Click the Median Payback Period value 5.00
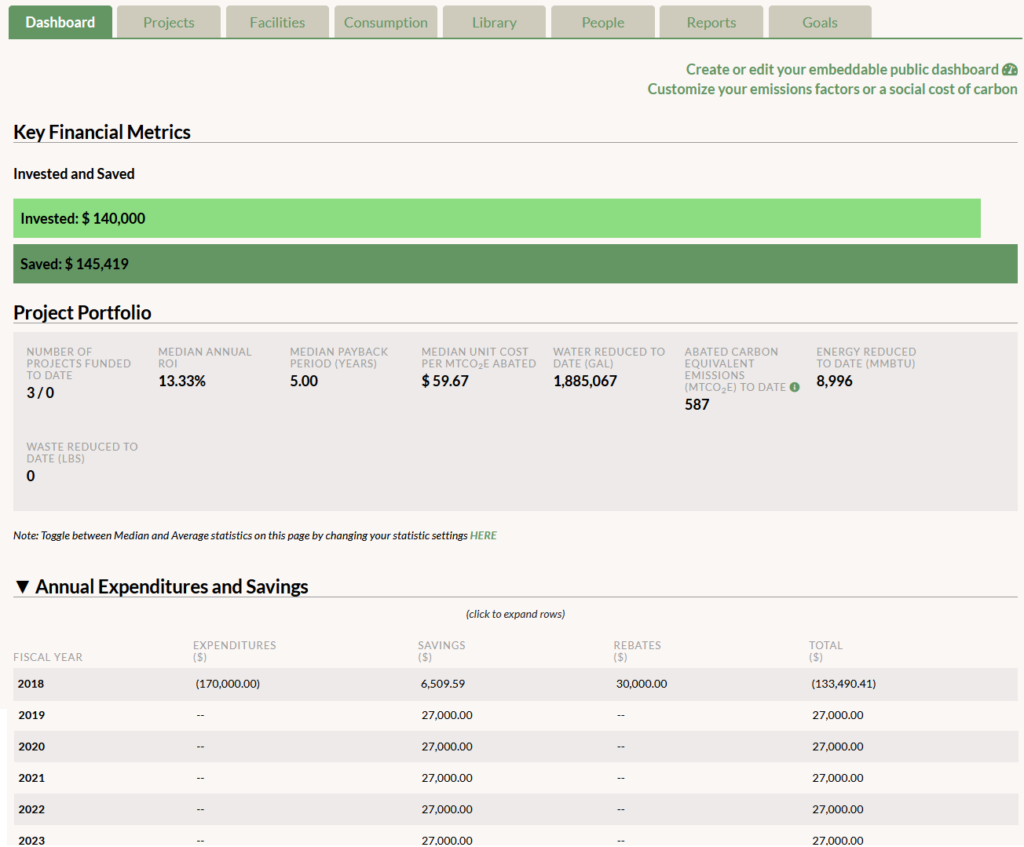 [304, 381]
